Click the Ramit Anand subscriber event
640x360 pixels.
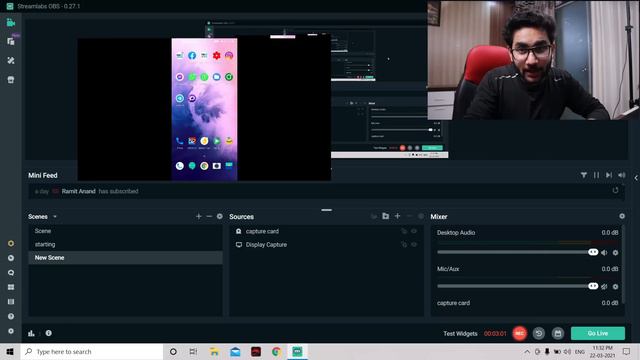point(326,191)
